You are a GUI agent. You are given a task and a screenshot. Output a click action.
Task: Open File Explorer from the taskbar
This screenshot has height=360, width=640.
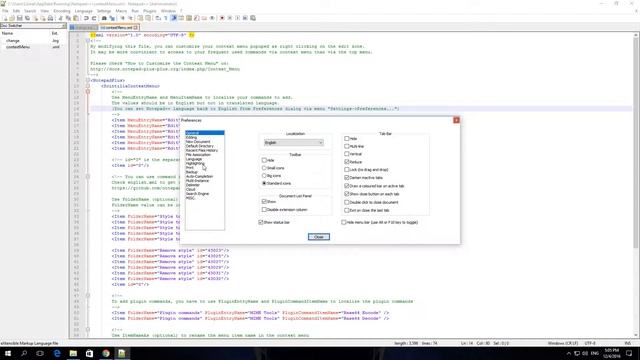coord(73,353)
